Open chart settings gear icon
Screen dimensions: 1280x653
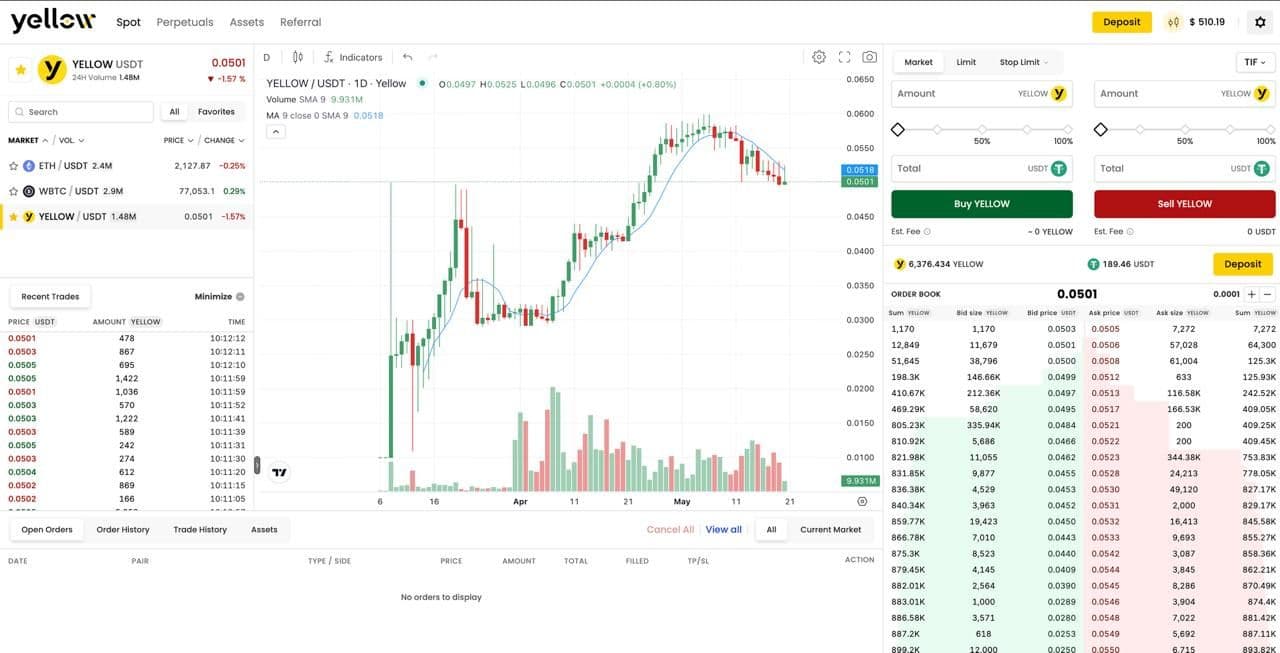click(819, 57)
